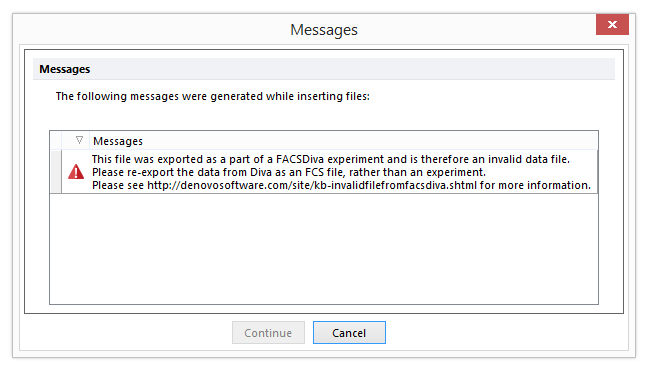Close the Messages dialog with red X
The height and width of the screenshot is (376, 651).
pyautogui.click(x=612, y=24)
